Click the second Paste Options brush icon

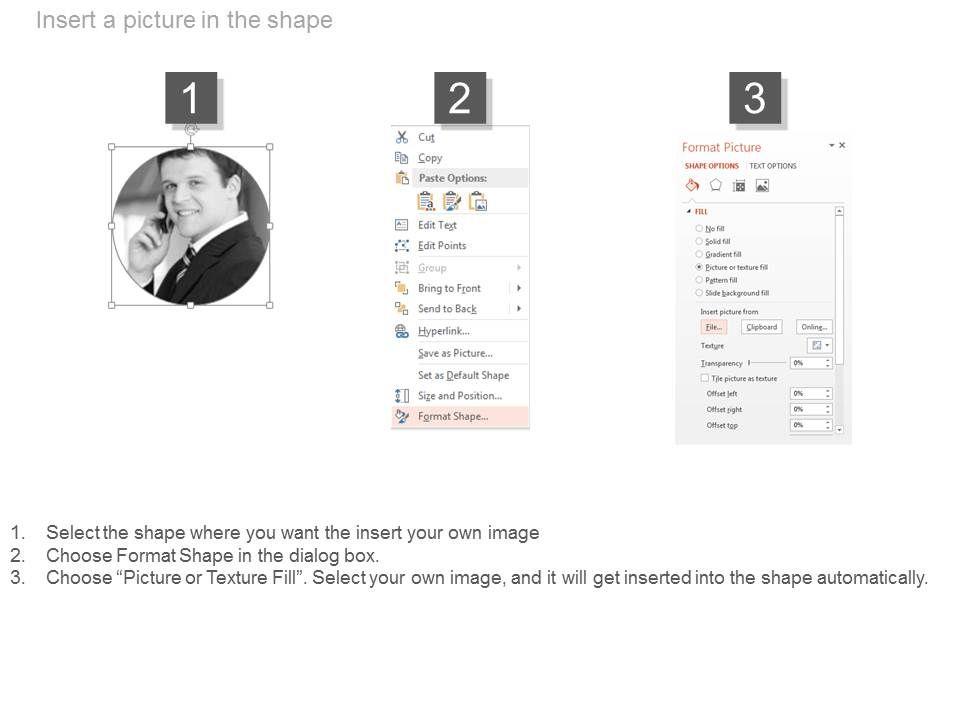(x=452, y=201)
